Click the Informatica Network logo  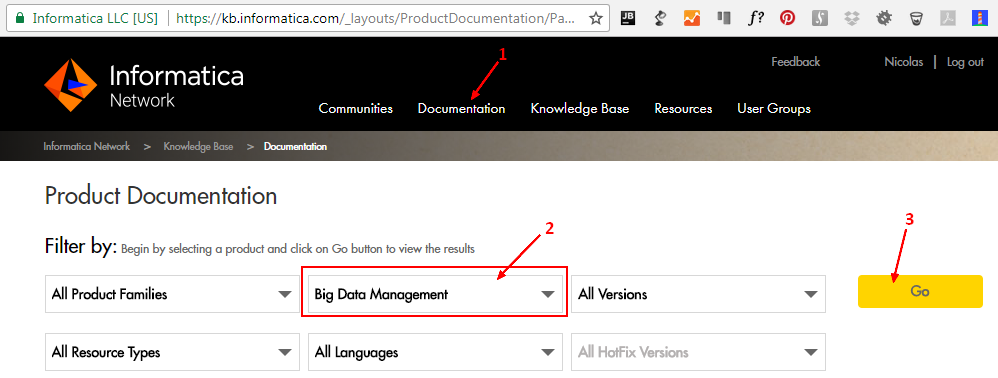point(144,85)
